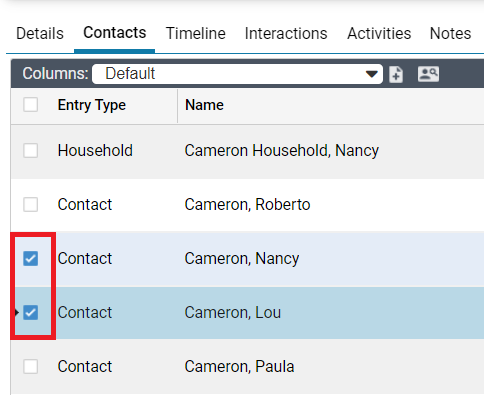The image size is (484, 406).
Task: Check the Cameron Household, Nancy row
Action: point(30,150)
